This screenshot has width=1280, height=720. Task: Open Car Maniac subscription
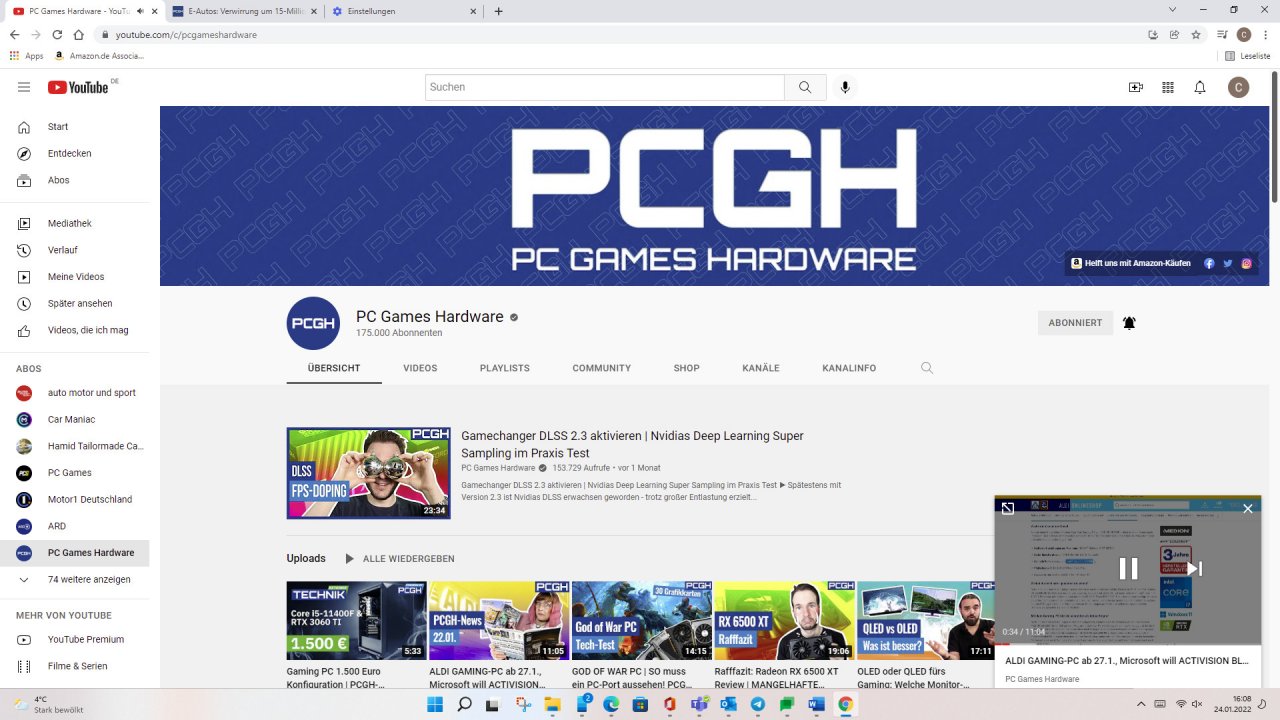pyautogui.click(x=75, y=419)
